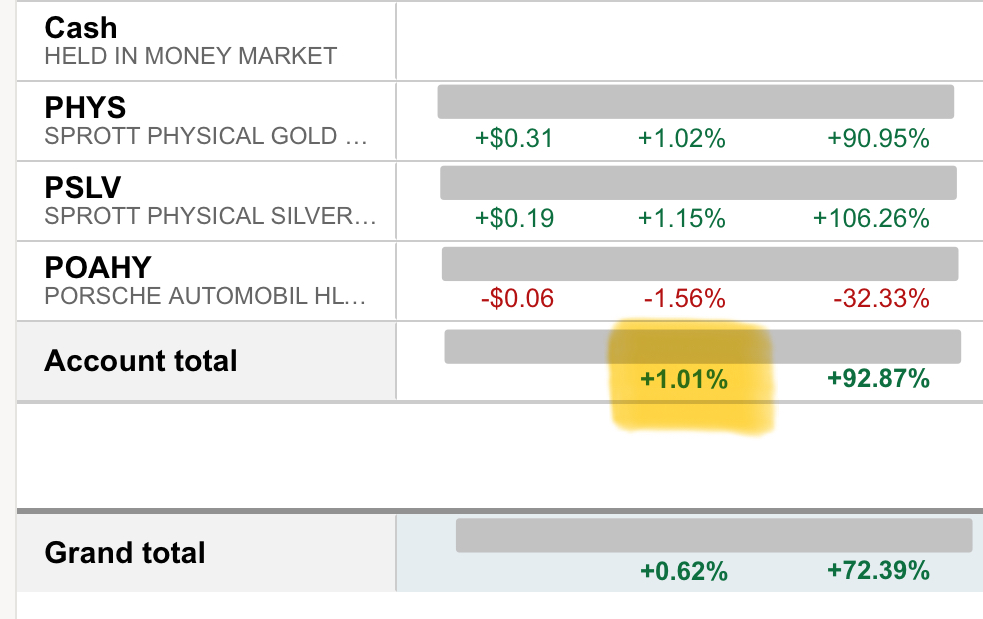Click the Sprott Physical Silver description
Screen dimensions: 983x619
[210, 217]
